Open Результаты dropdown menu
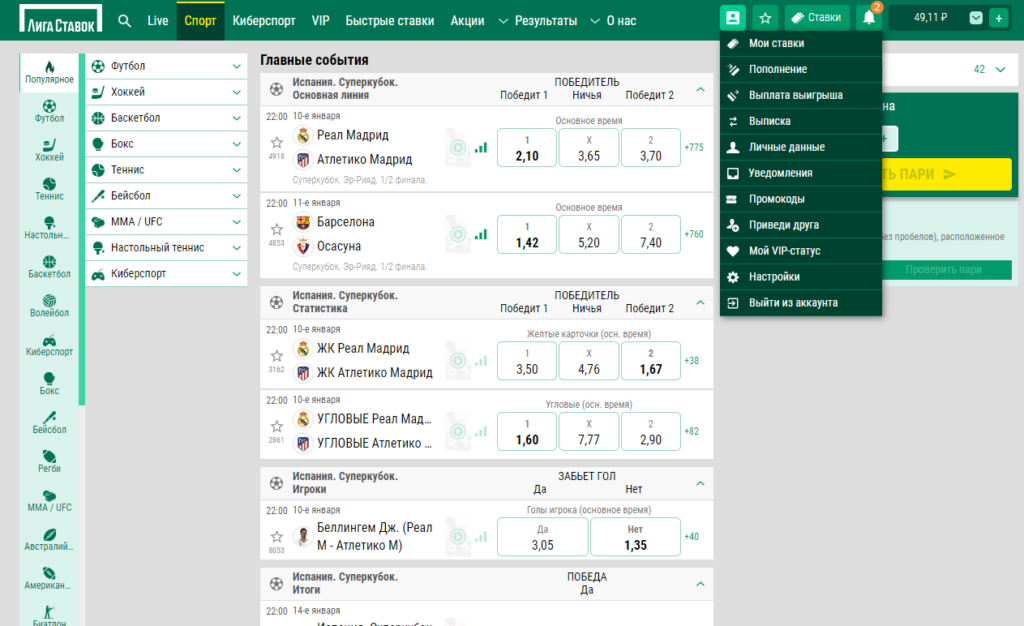This screenshot has width=1024, height=626. 538,21
